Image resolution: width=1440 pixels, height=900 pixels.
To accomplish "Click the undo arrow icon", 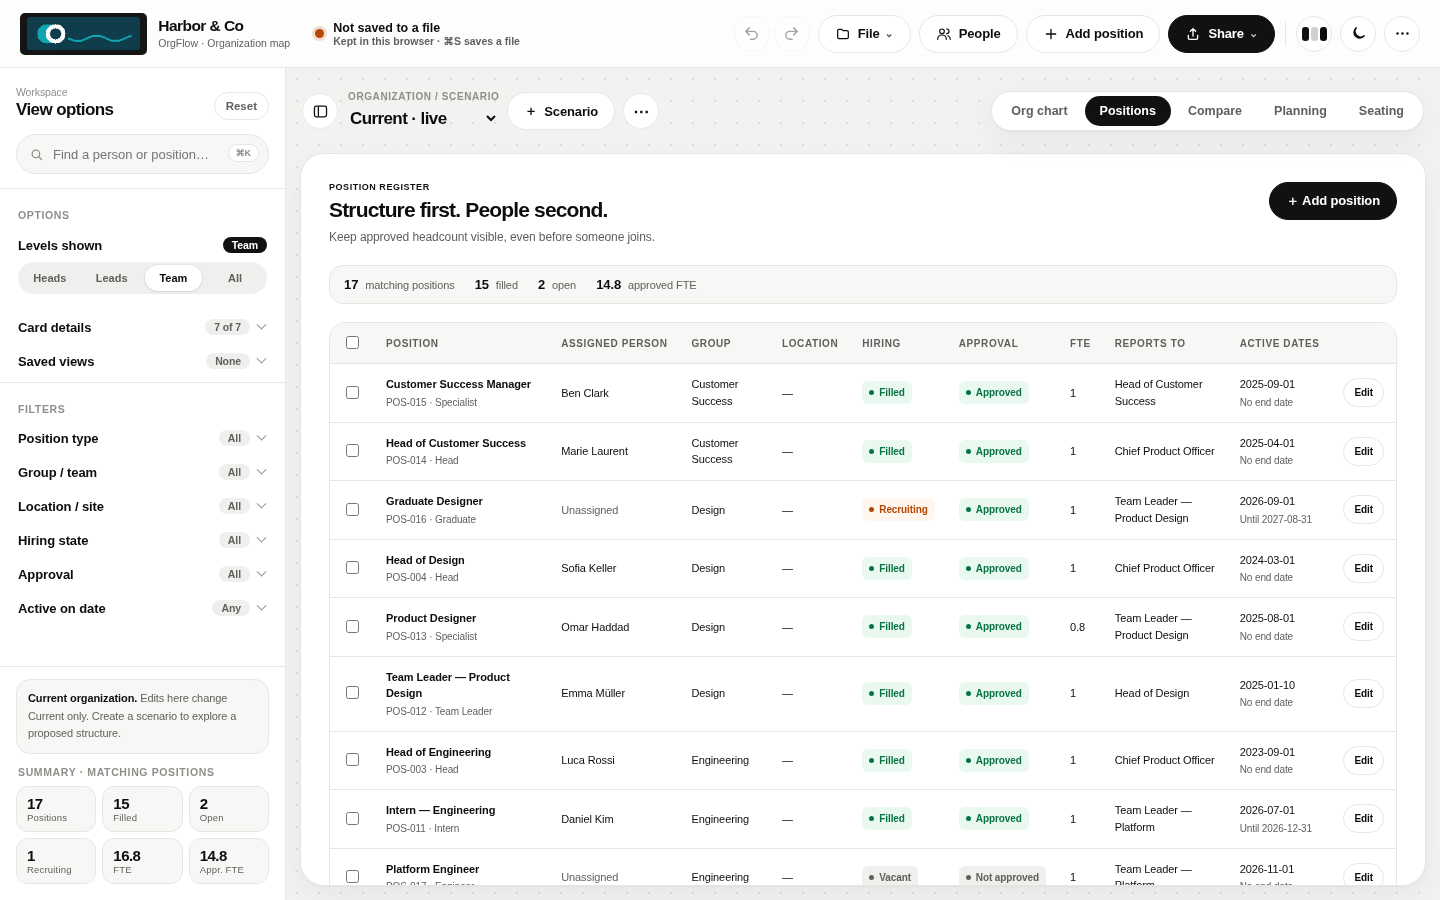I will (752, 34).
